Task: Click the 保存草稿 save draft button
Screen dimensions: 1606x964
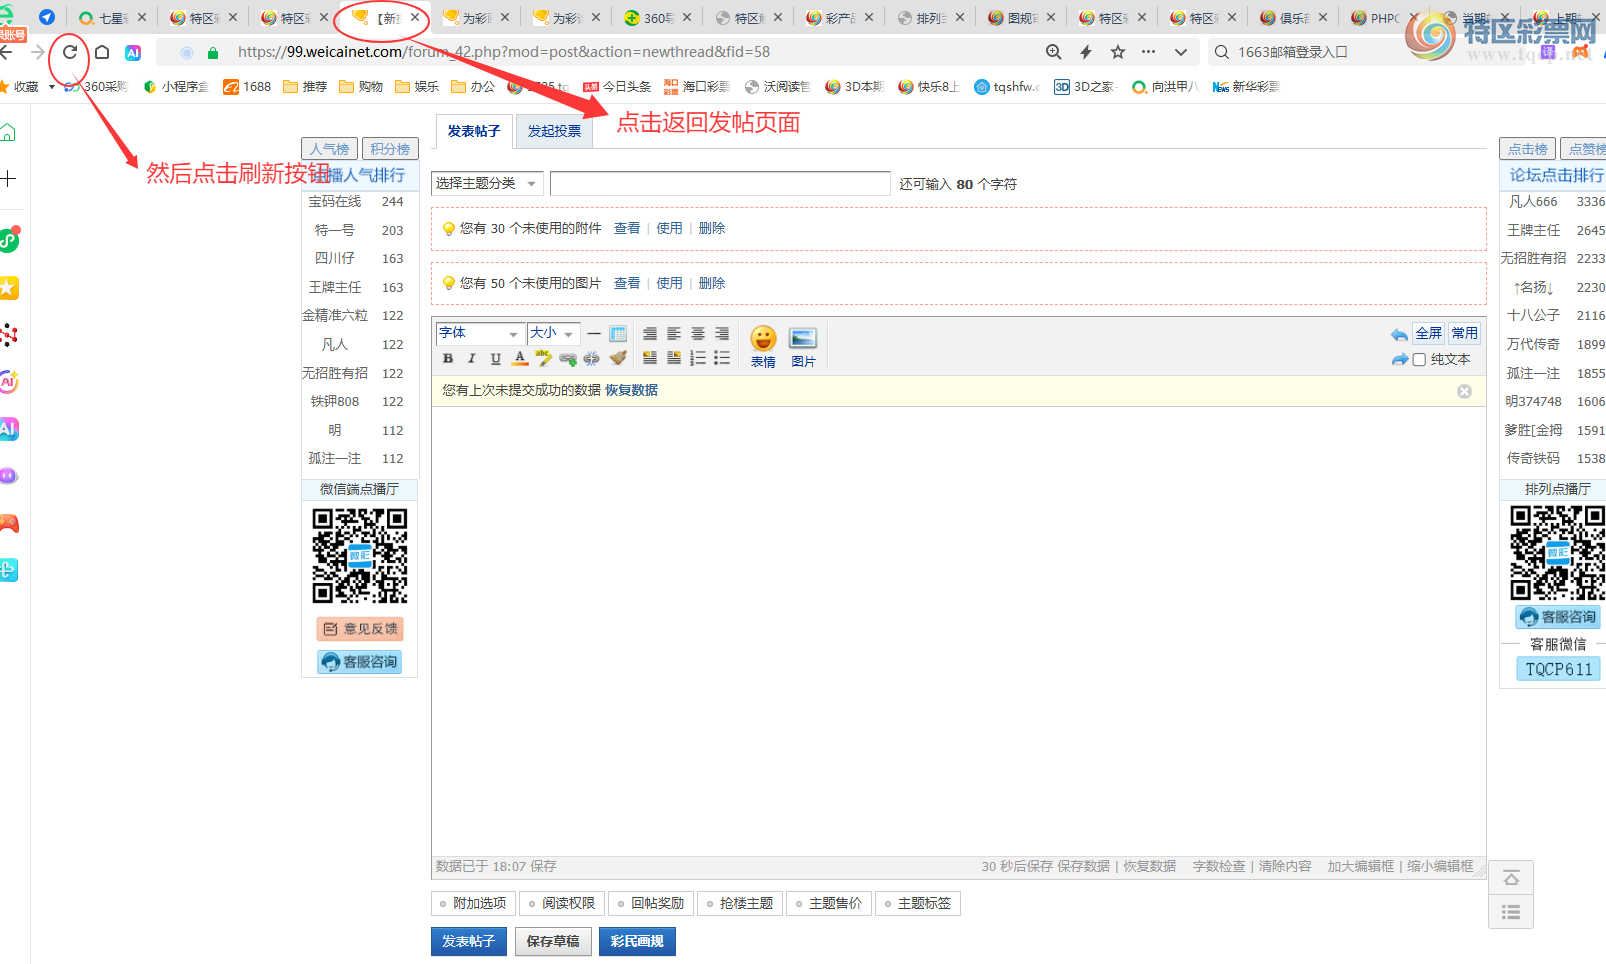Action: [553, 941]
